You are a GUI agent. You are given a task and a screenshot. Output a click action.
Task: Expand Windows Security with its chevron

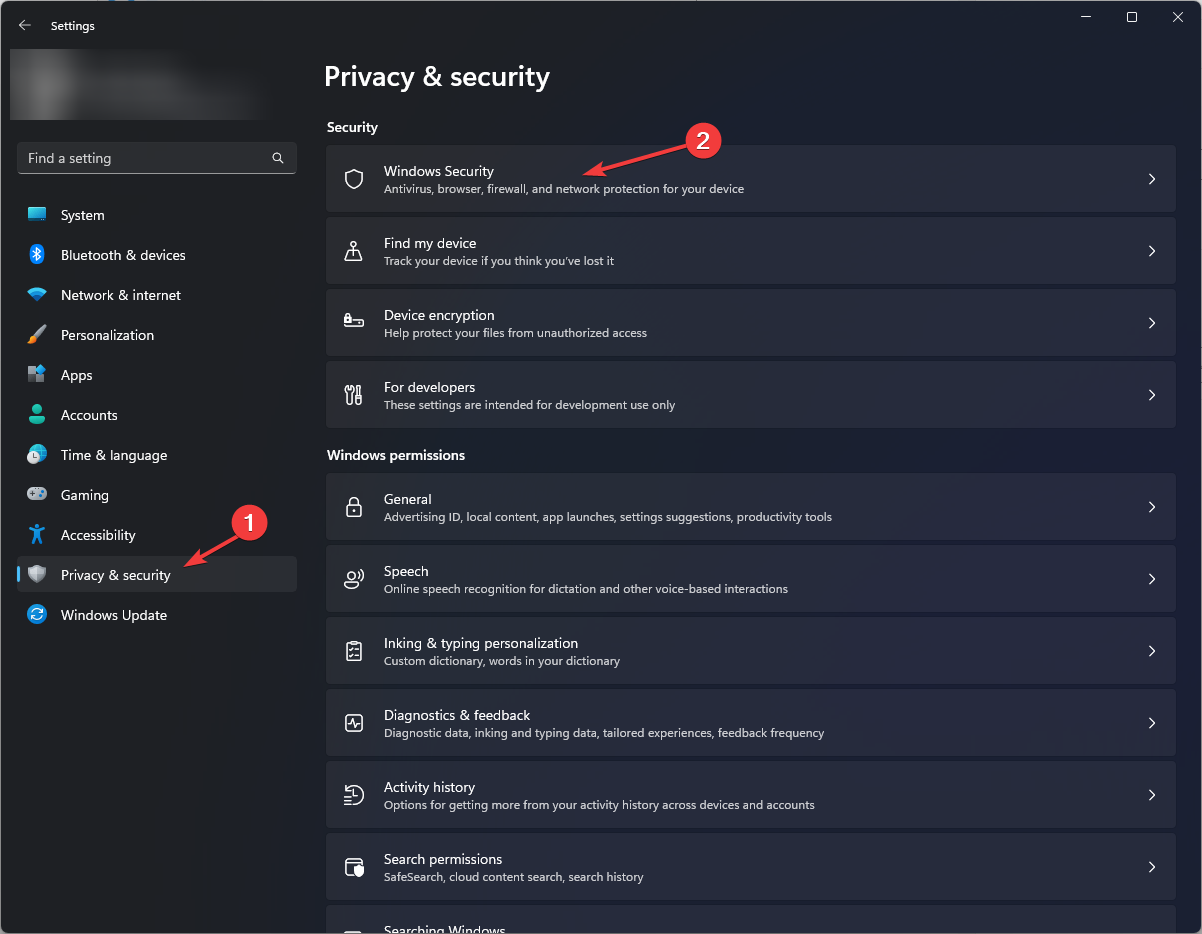click(1152, 179)
